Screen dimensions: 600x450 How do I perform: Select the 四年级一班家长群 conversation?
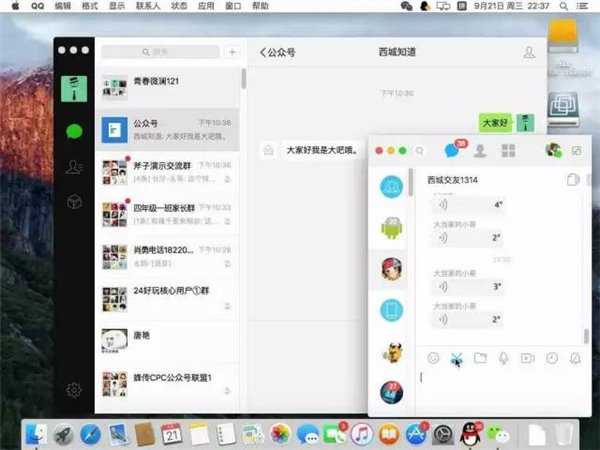pyautogui.click(x=168, y=213)
